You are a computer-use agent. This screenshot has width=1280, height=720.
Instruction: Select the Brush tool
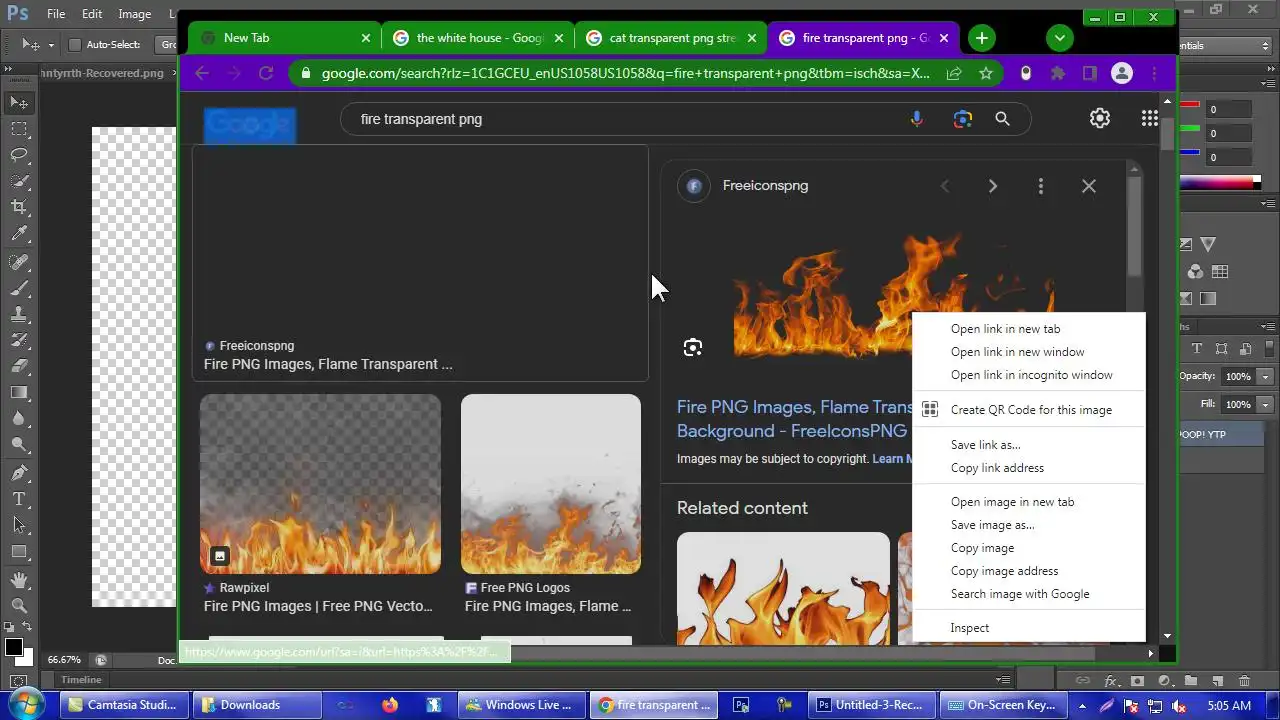point(19,288)
